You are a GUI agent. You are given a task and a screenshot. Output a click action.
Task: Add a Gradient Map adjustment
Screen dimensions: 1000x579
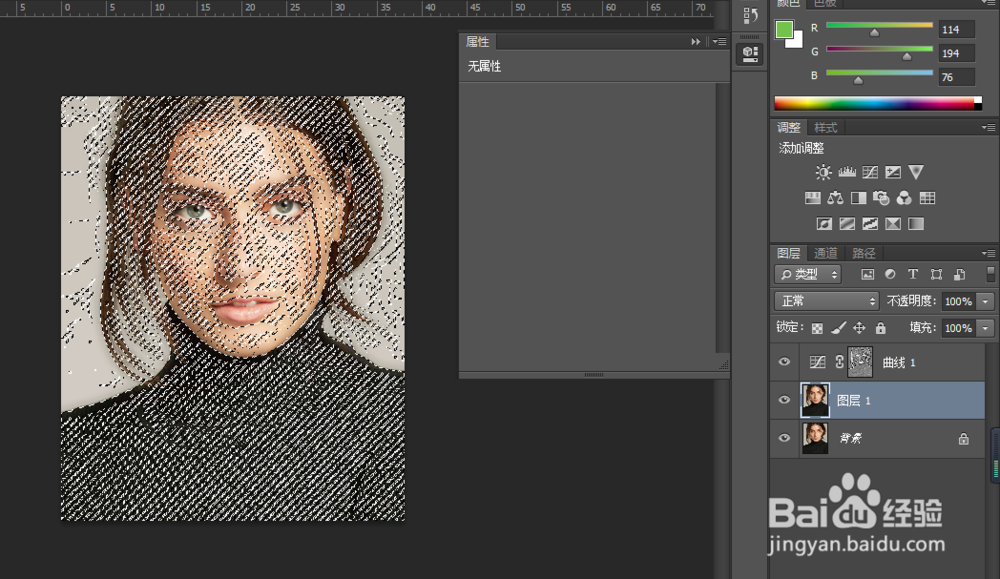pos(916,224)
